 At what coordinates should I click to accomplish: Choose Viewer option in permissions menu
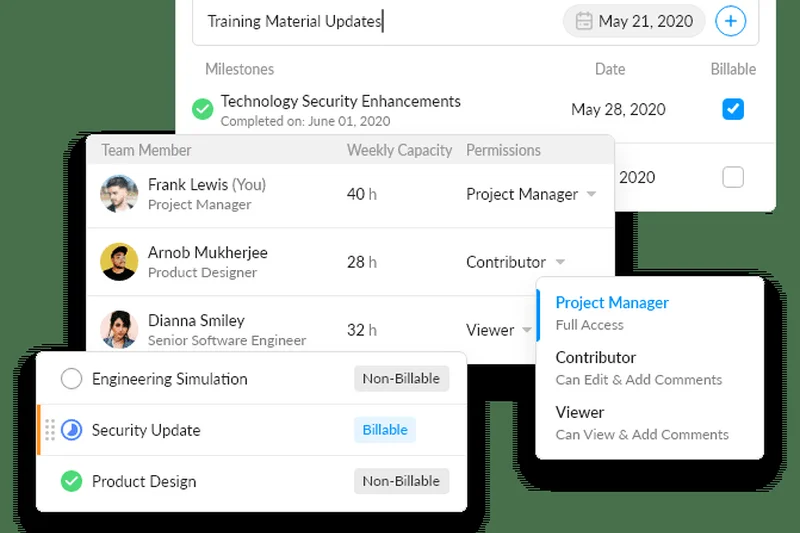pos(580,413)
